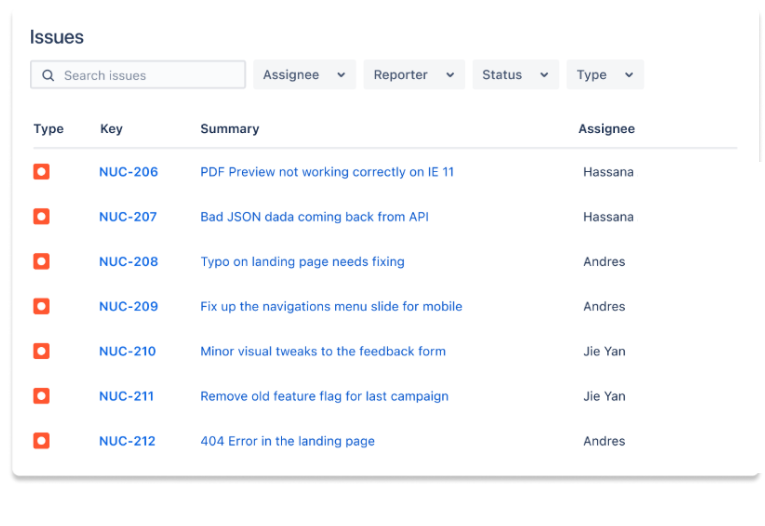The width and height of the screenshot is (765, 526).
Task: Select assignee Hassana on the NUC-206 row
Action: pos(608,172)
